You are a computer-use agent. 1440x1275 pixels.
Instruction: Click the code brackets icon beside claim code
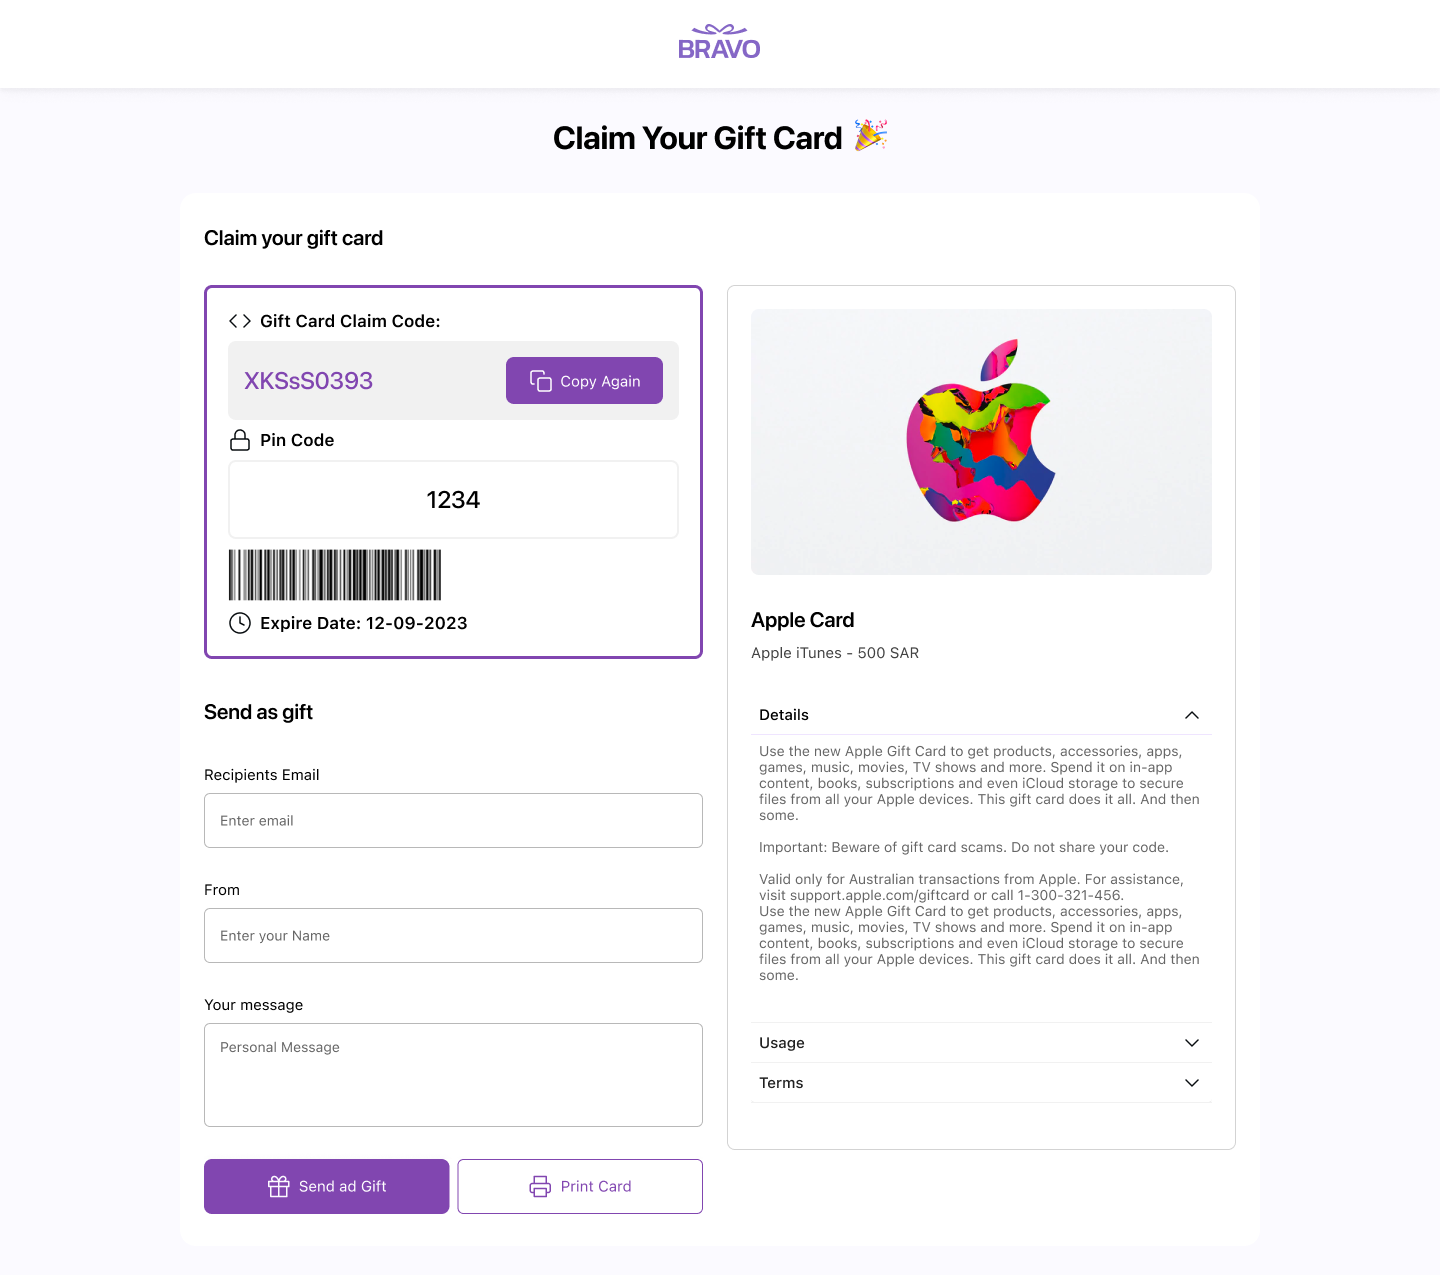[x=240, y=321]
